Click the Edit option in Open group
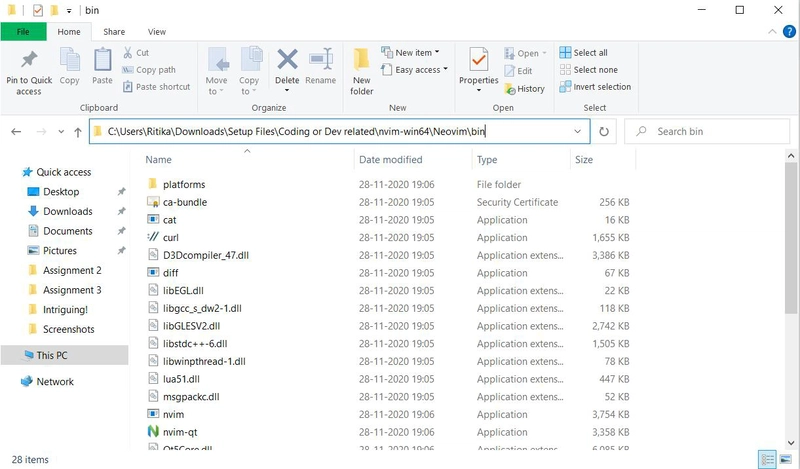This screenshot has width=800, height=469. 518,71
